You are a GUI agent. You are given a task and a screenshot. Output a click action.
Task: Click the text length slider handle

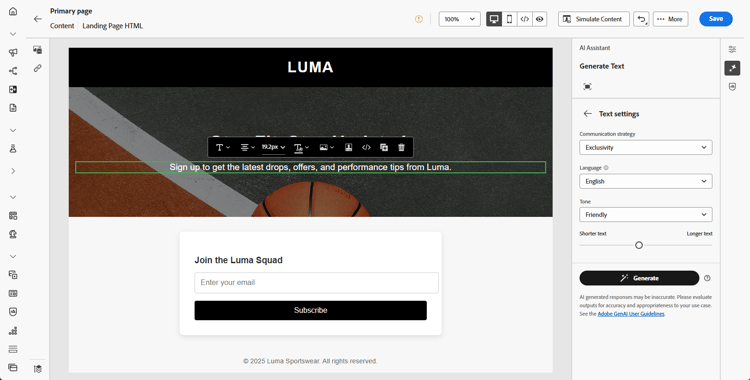click(x=639, y=246)
